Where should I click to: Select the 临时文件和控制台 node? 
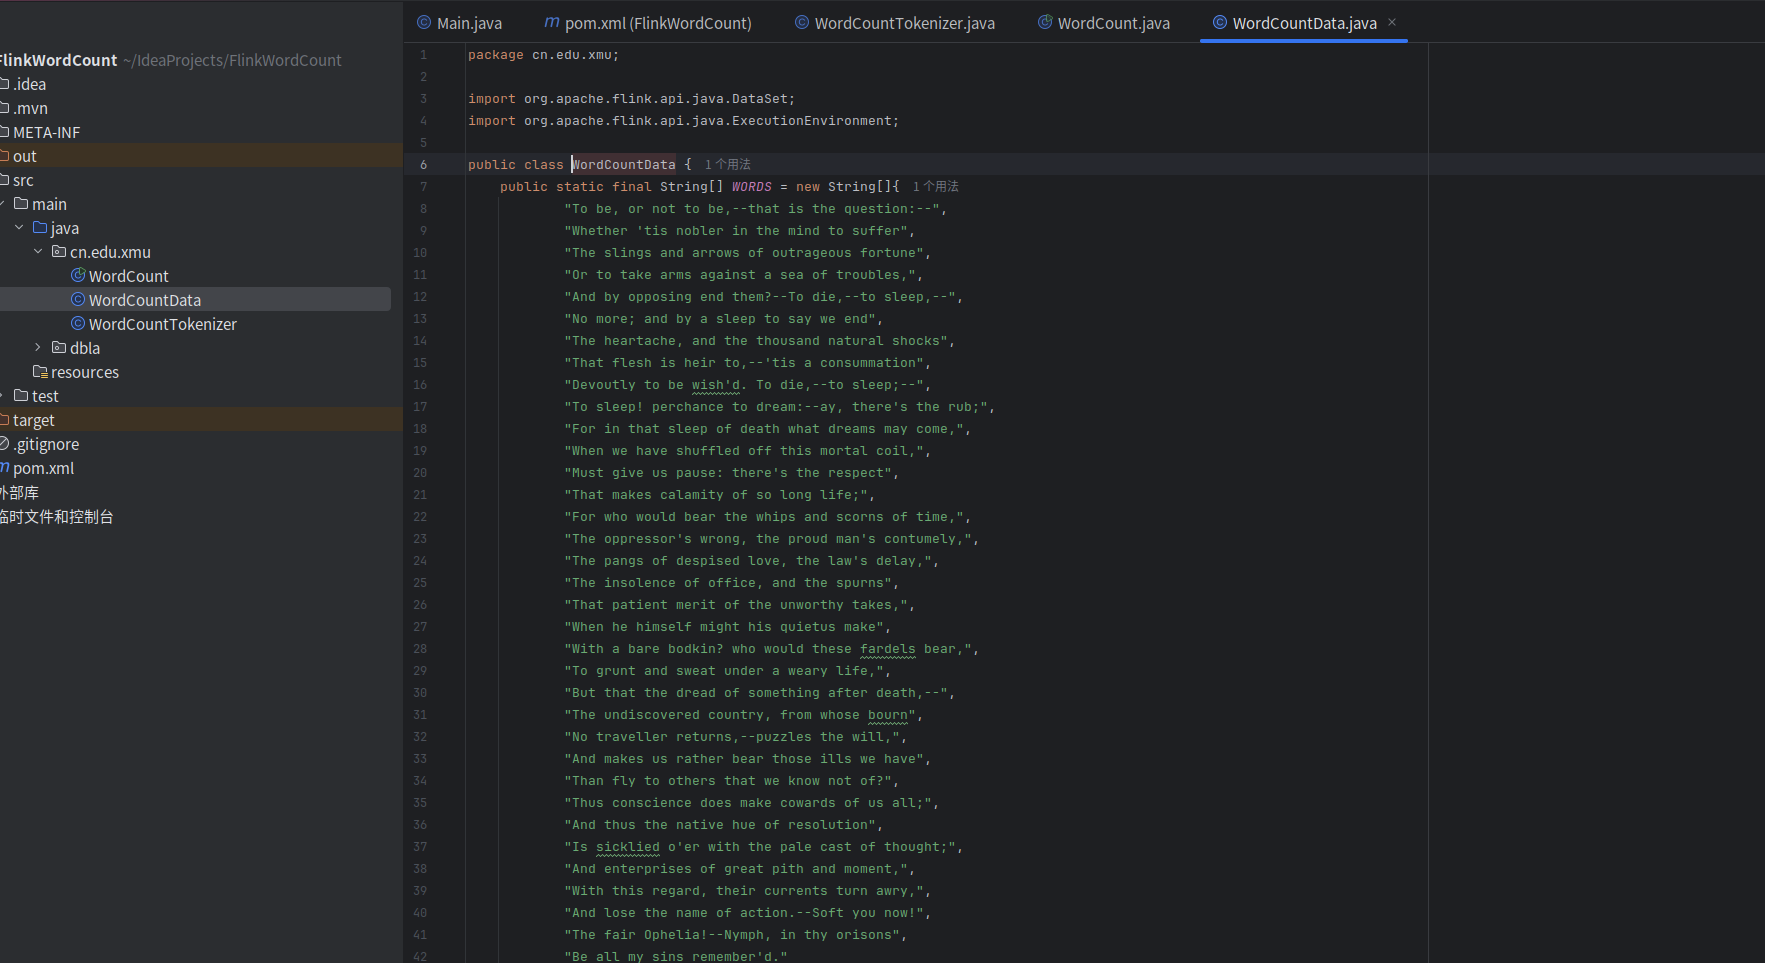click(57, 516)
